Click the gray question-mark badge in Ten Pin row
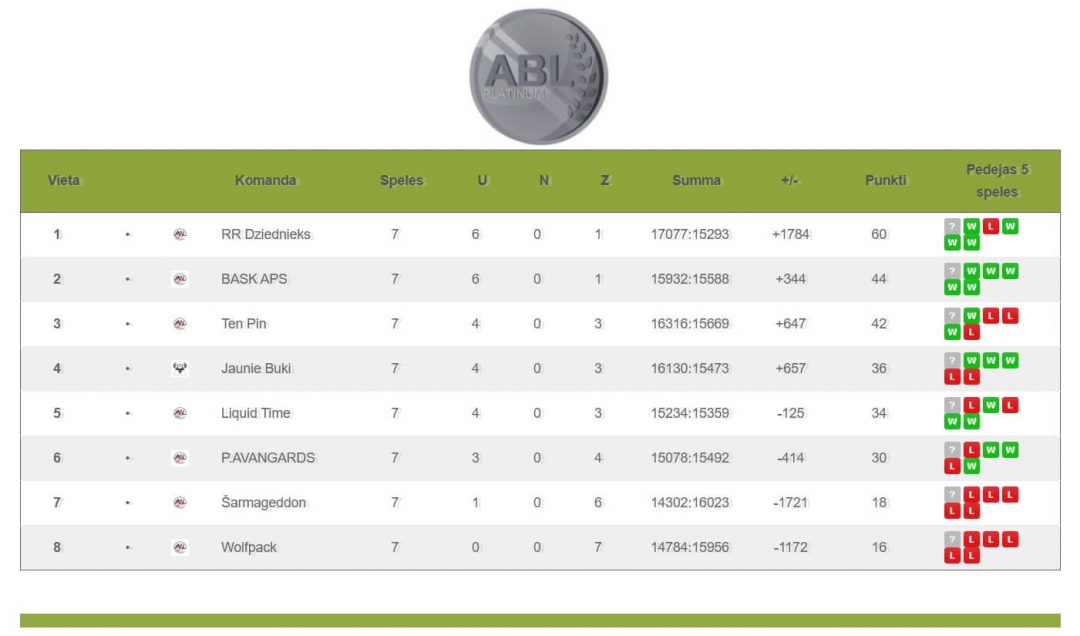1080x636 pixels. pos(952,316)
